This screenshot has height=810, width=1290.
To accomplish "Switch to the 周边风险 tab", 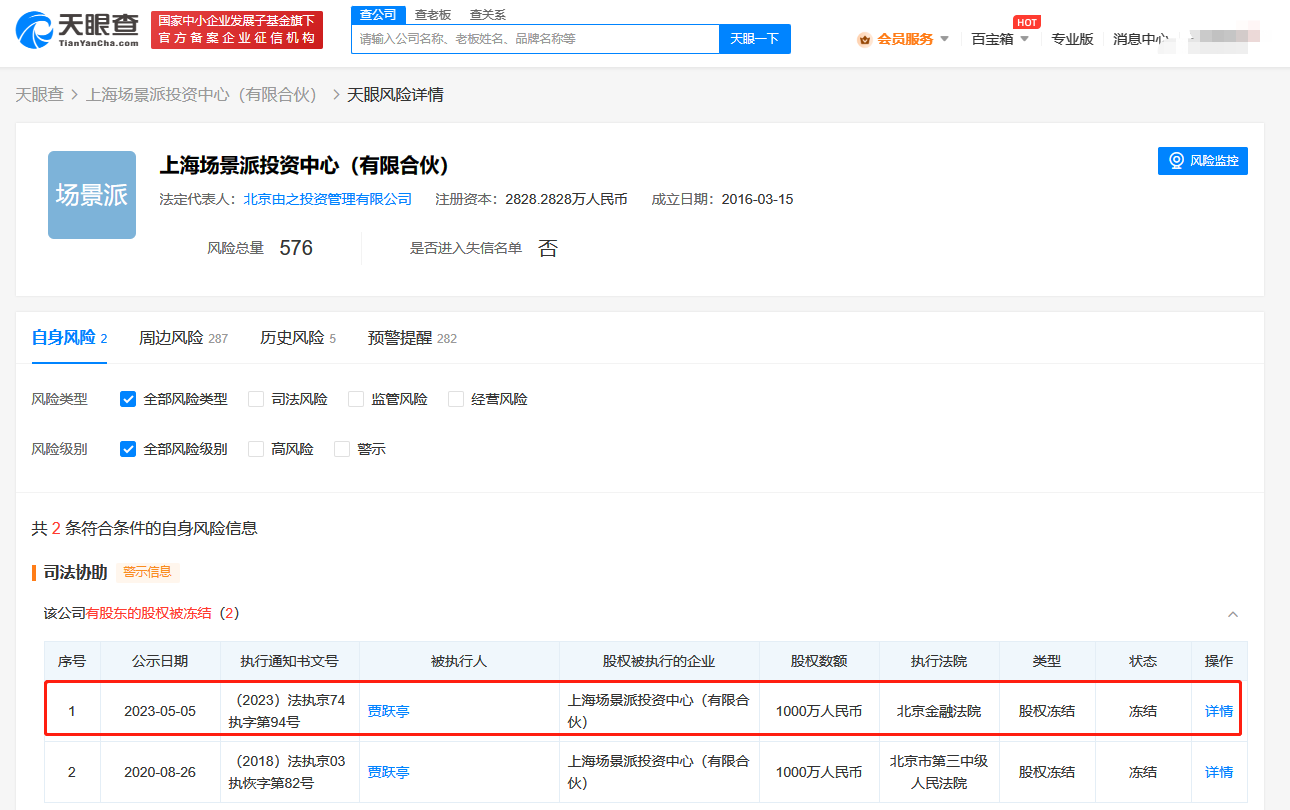I will coord(183,338).
